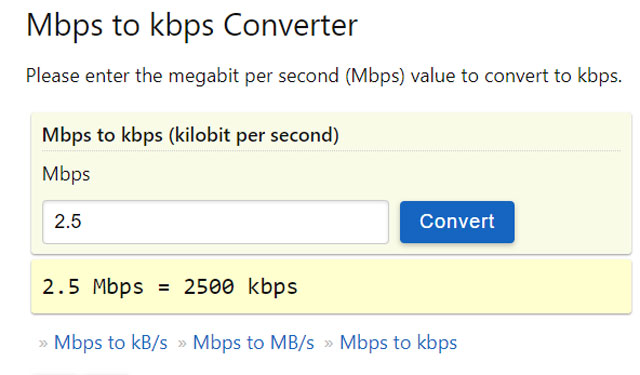This screenshot has width=640, height=375.
Task: Click the Mbps to kbps Converter heading
Action: coord(192,26)
